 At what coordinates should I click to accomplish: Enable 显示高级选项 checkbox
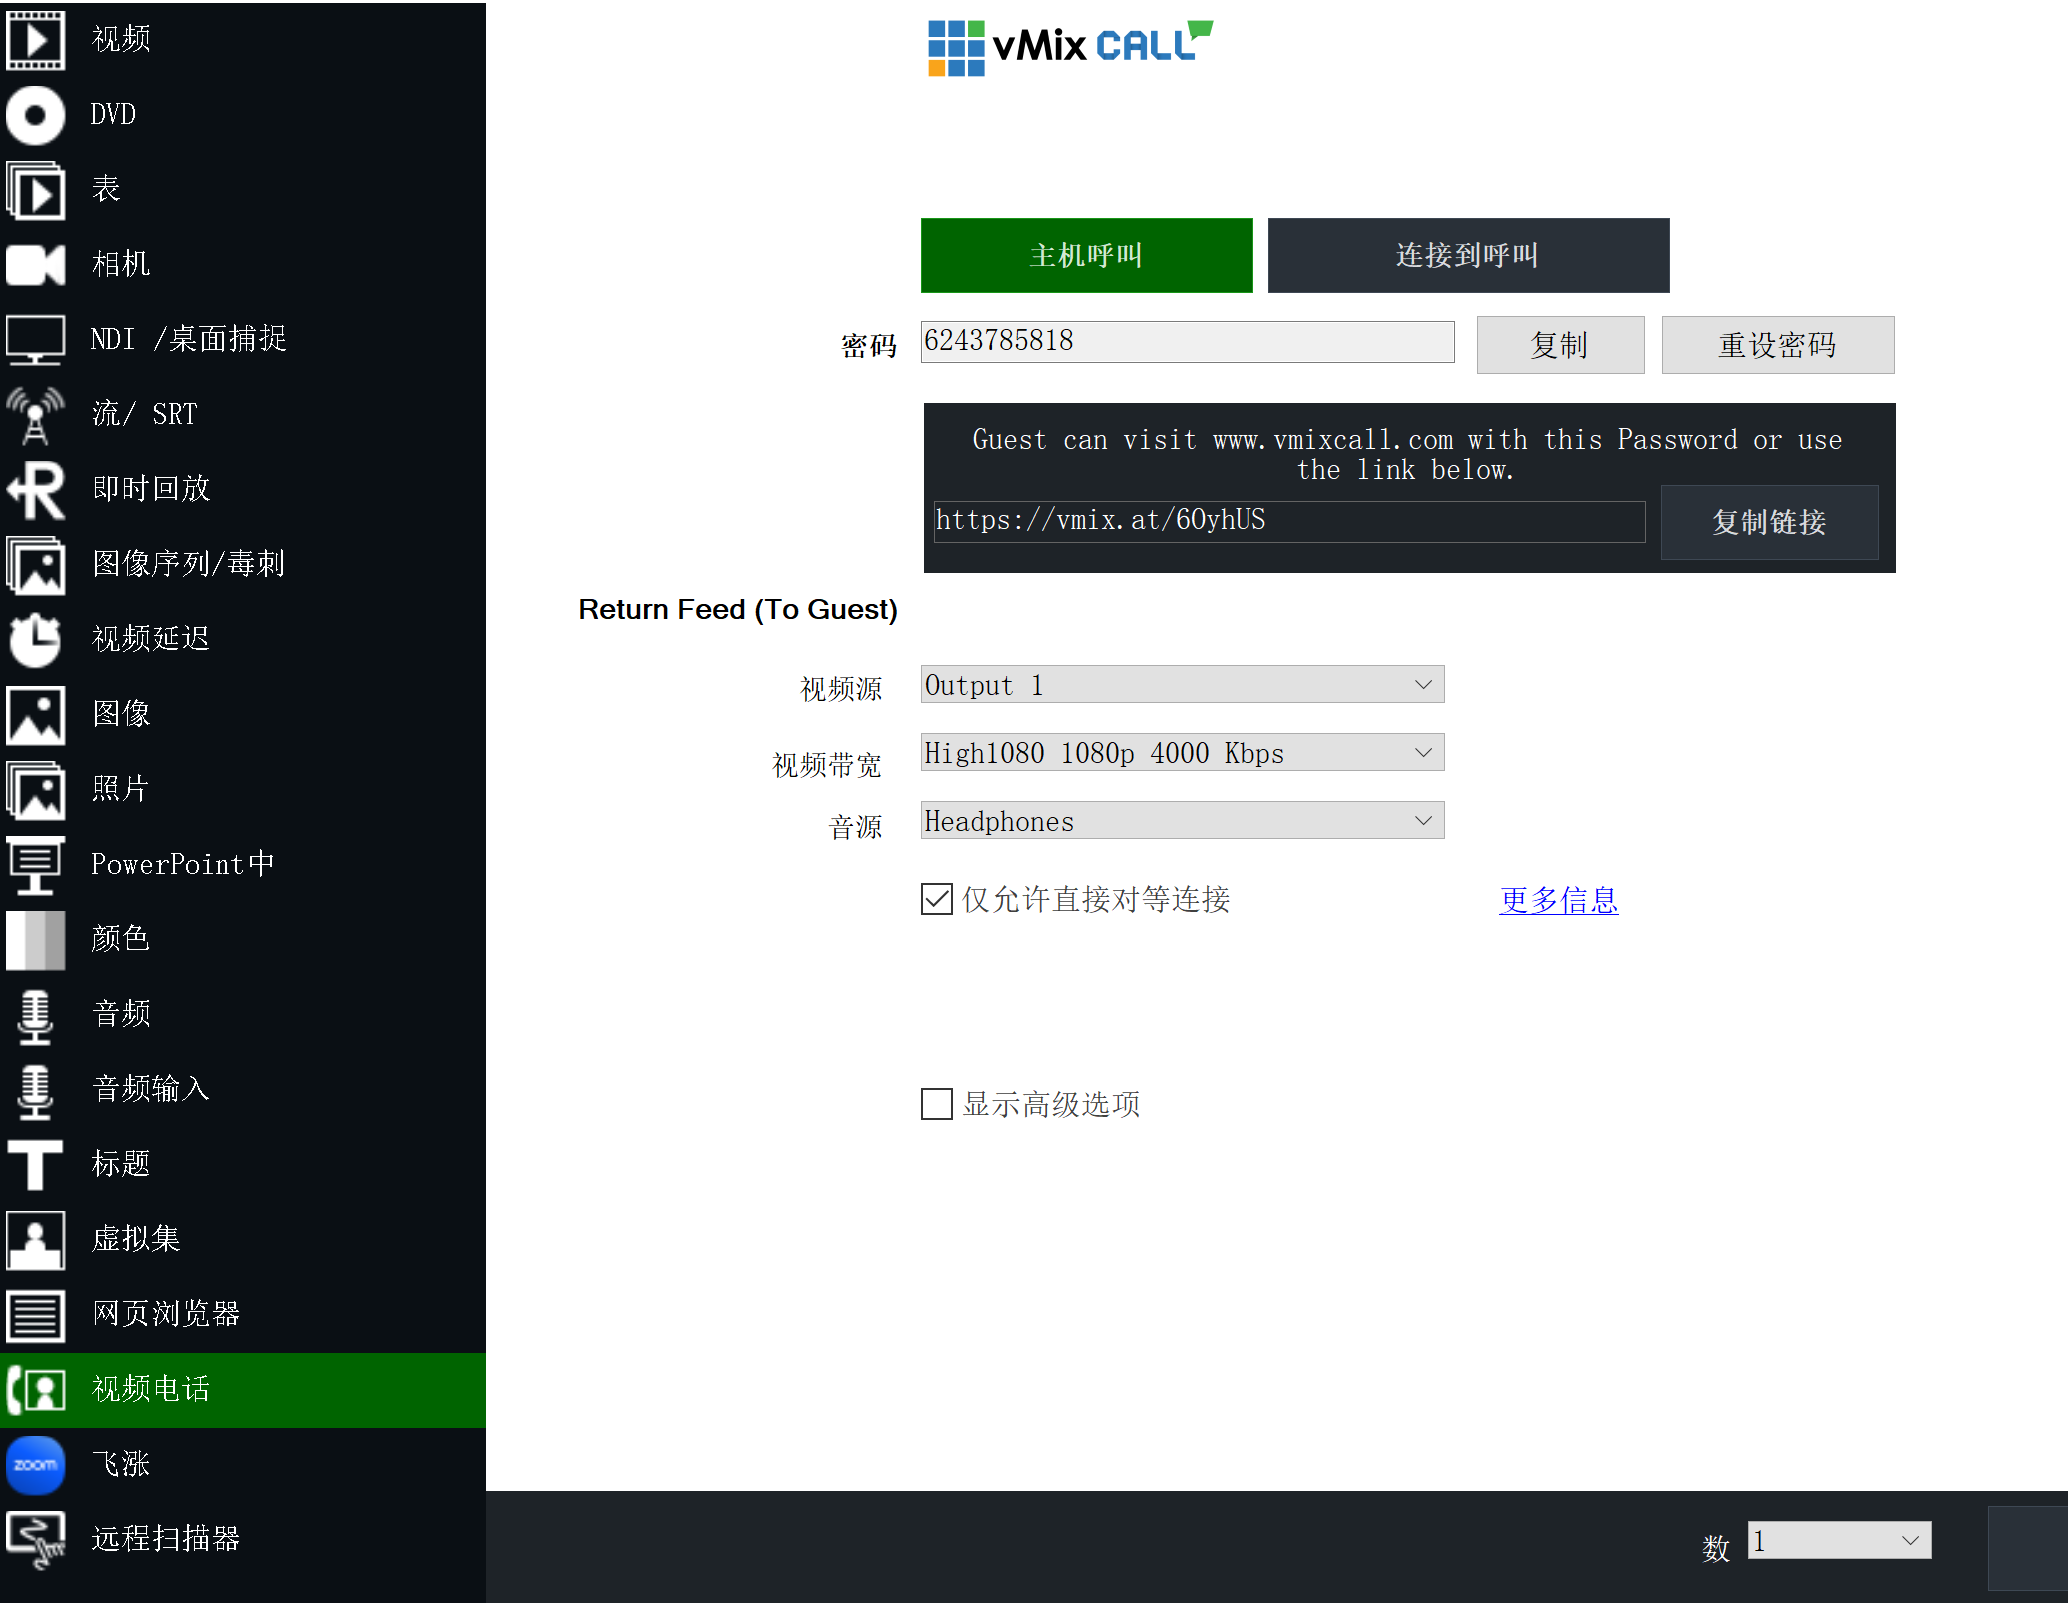click(937, 1104)
